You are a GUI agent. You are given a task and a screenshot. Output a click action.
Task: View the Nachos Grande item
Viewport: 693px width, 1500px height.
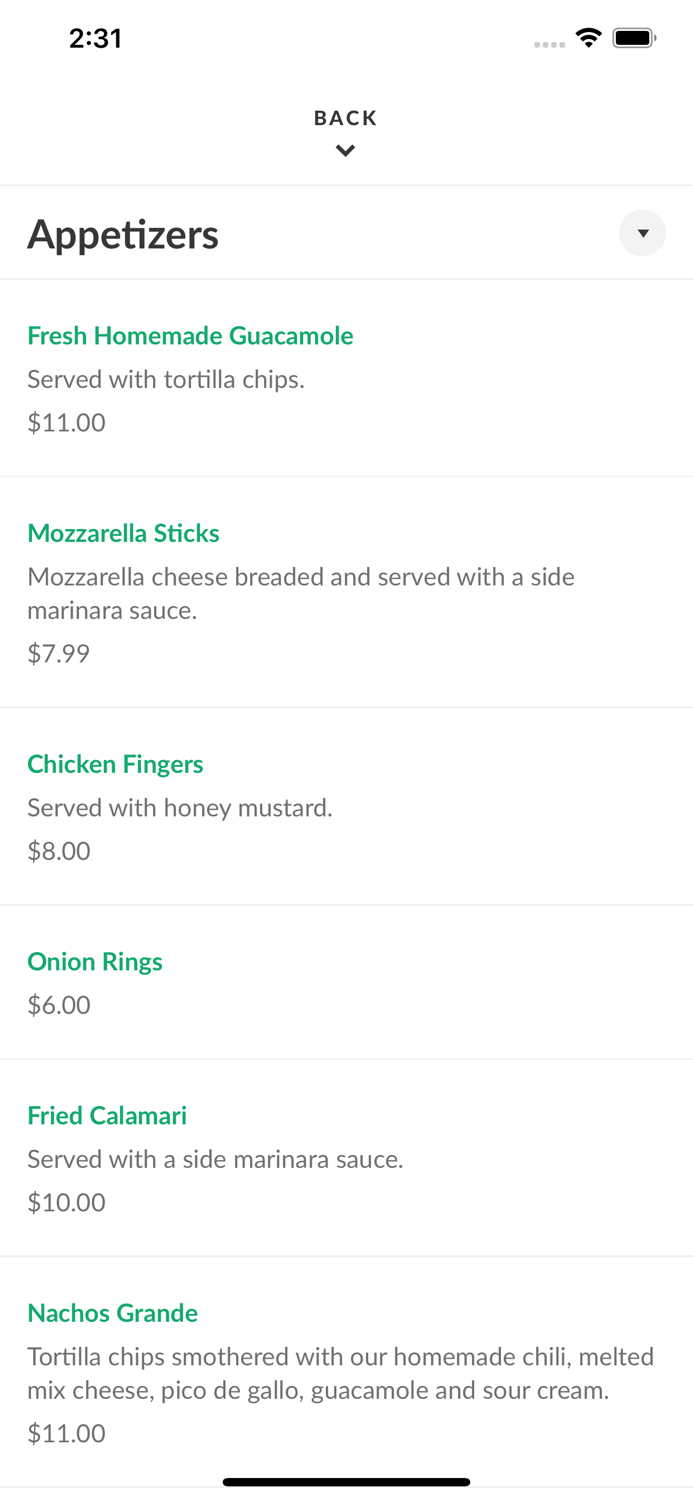coord(112,1313)
